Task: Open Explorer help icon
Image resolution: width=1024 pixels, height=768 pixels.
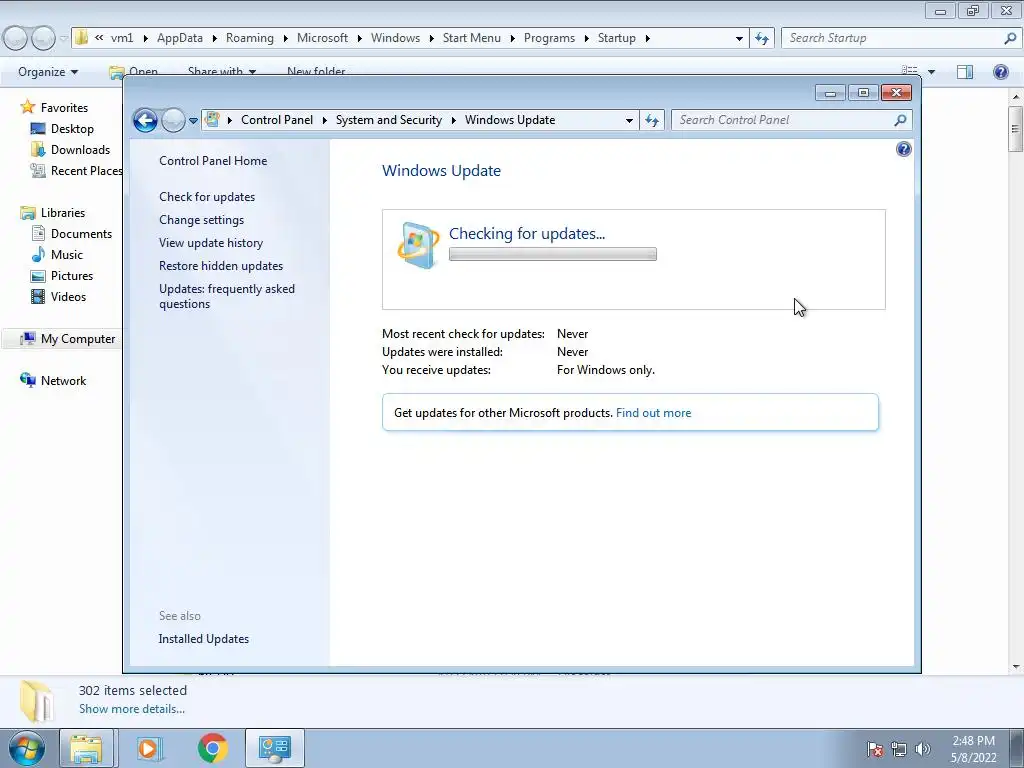Action: click(x=1000, y=72)
